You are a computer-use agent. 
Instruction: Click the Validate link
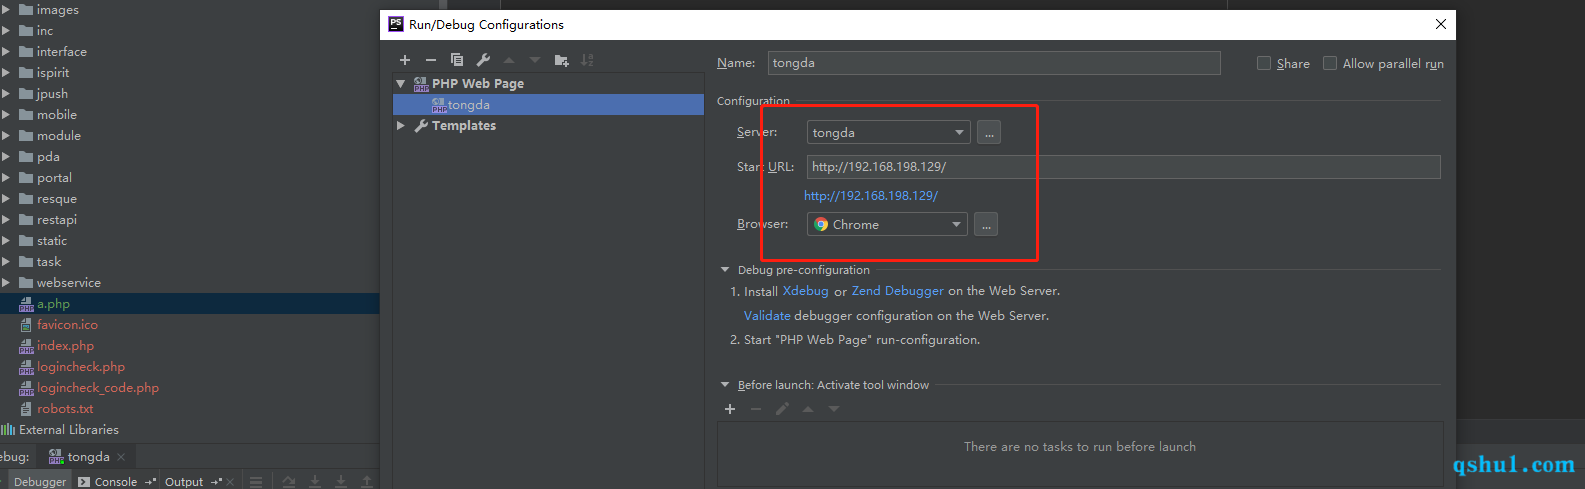[x=767, y=316]
